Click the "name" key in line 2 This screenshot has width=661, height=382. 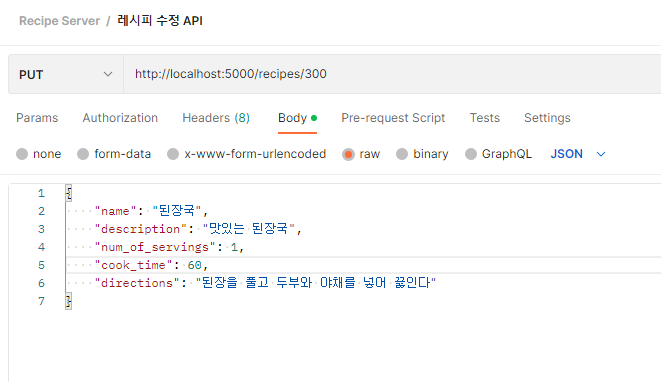point(115,211)
